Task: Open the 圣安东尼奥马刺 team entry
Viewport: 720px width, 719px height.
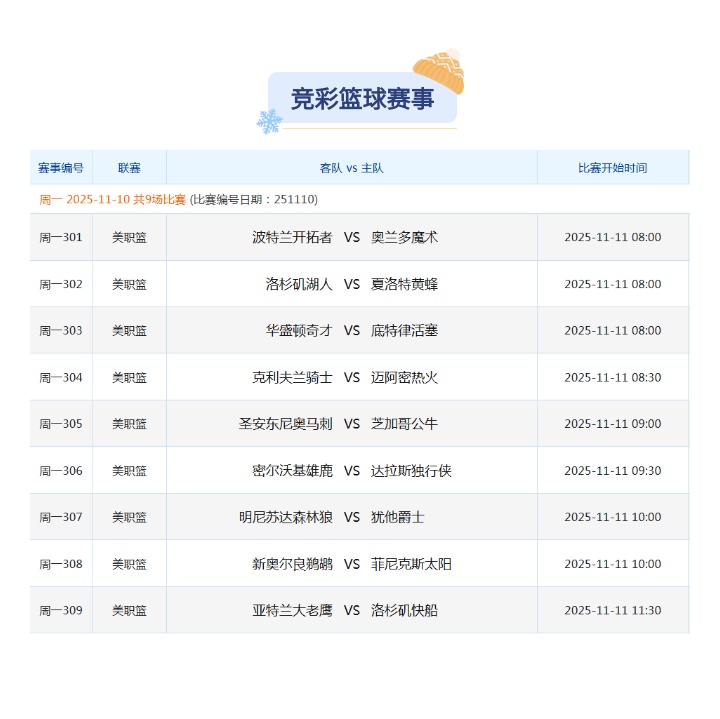Action: pyautogui.click(x=285, y=424)
